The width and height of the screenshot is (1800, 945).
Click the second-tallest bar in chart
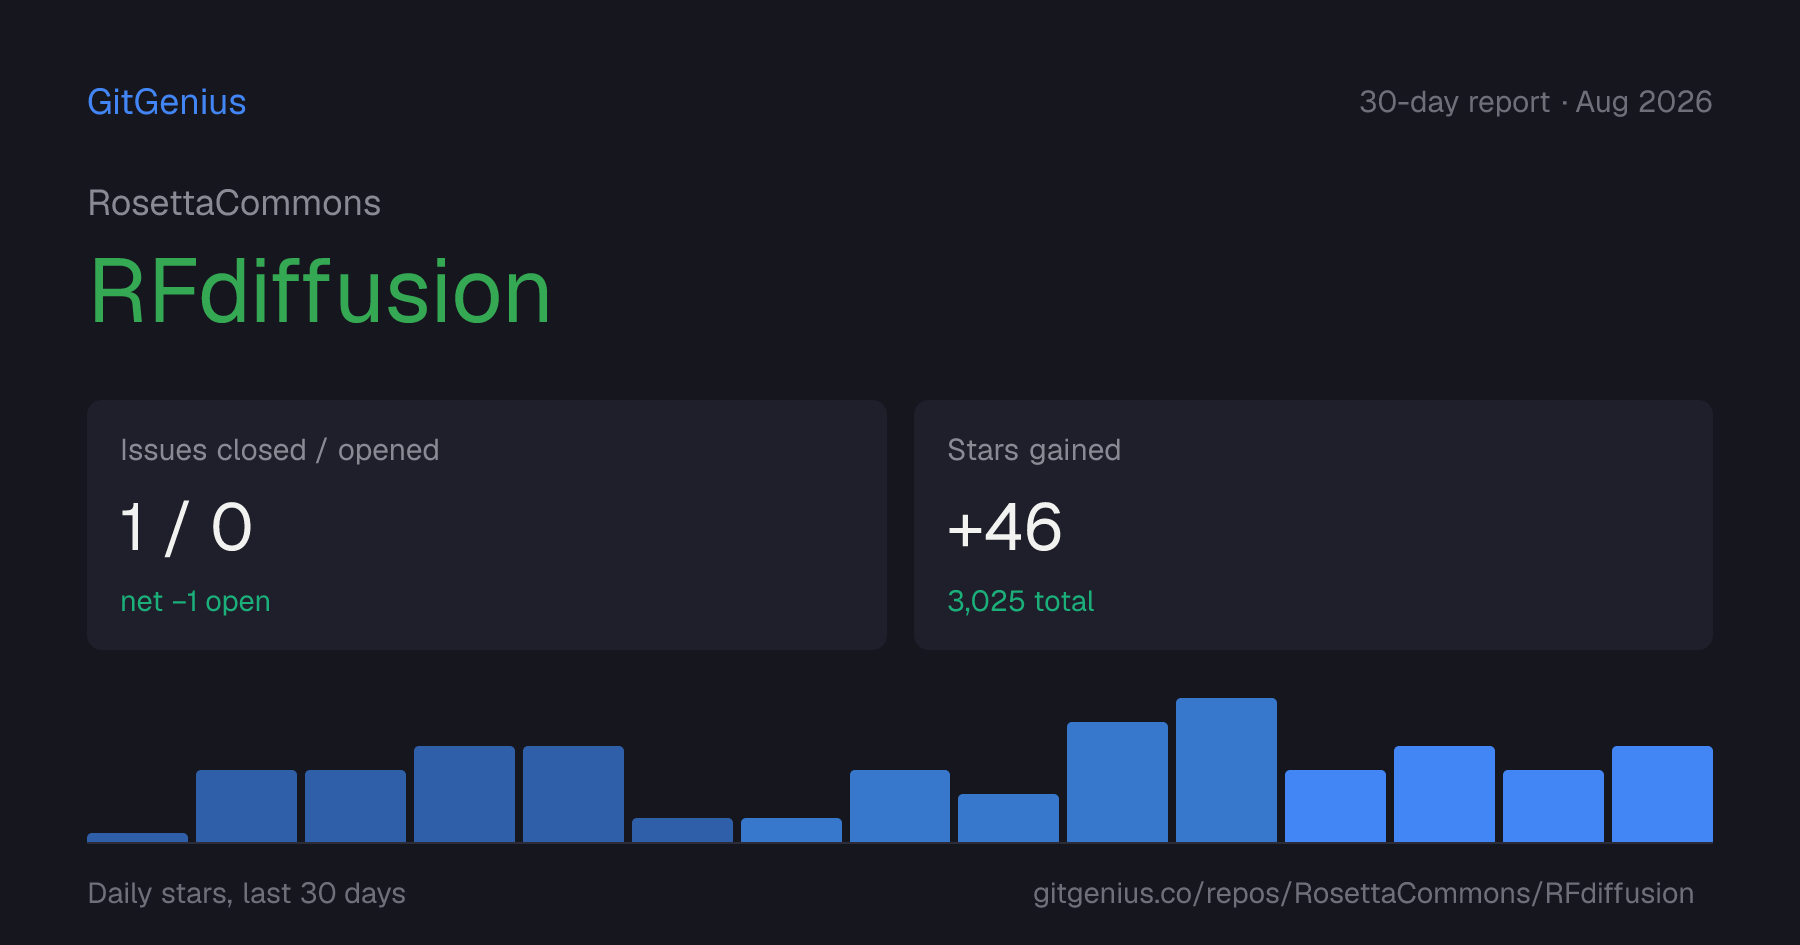[x=1117, y=782]
